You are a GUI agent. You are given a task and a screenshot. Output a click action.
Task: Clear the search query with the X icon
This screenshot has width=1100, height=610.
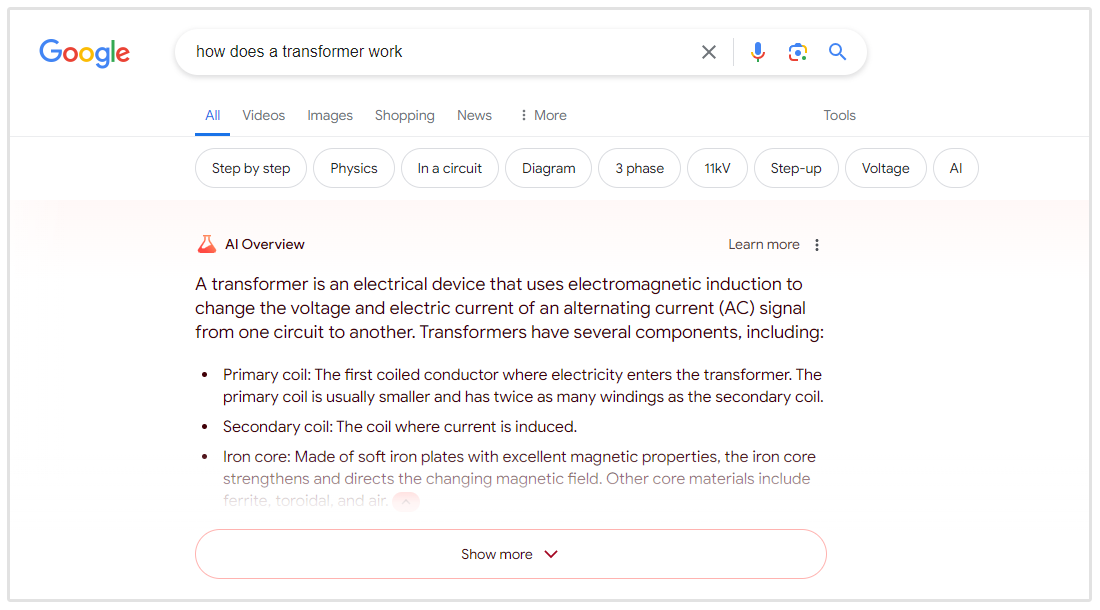pyautogui.click(x=709, y=51)
